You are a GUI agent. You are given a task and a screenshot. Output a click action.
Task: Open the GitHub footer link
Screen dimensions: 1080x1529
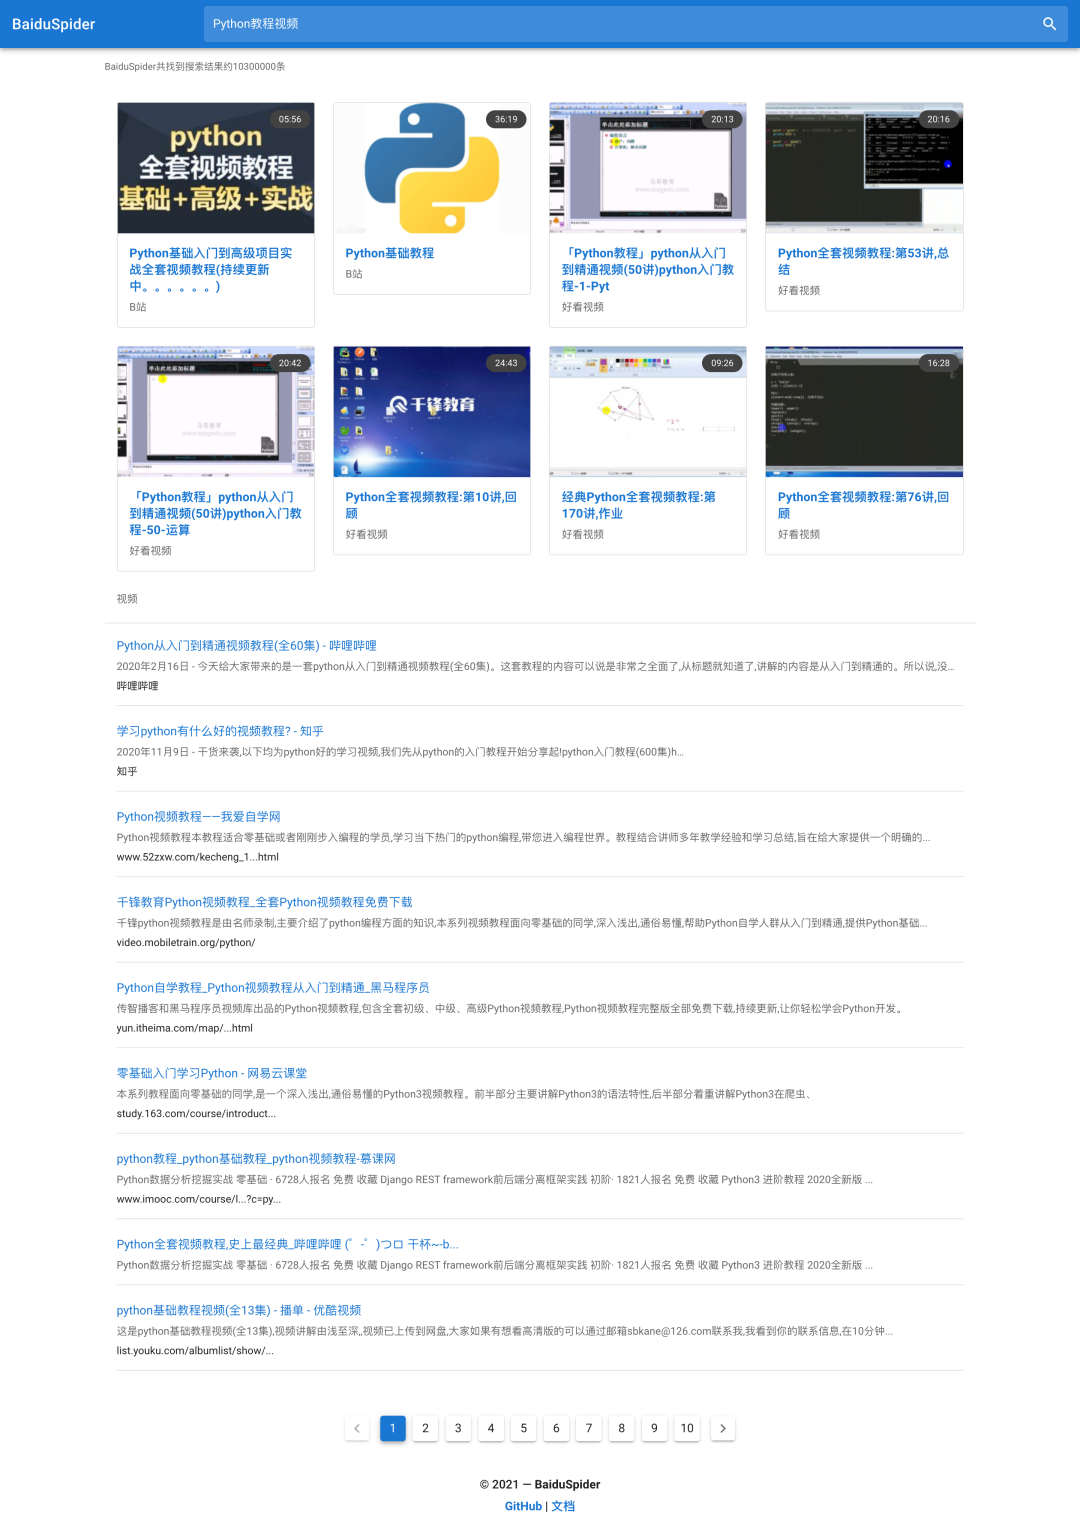[523, 1506]
